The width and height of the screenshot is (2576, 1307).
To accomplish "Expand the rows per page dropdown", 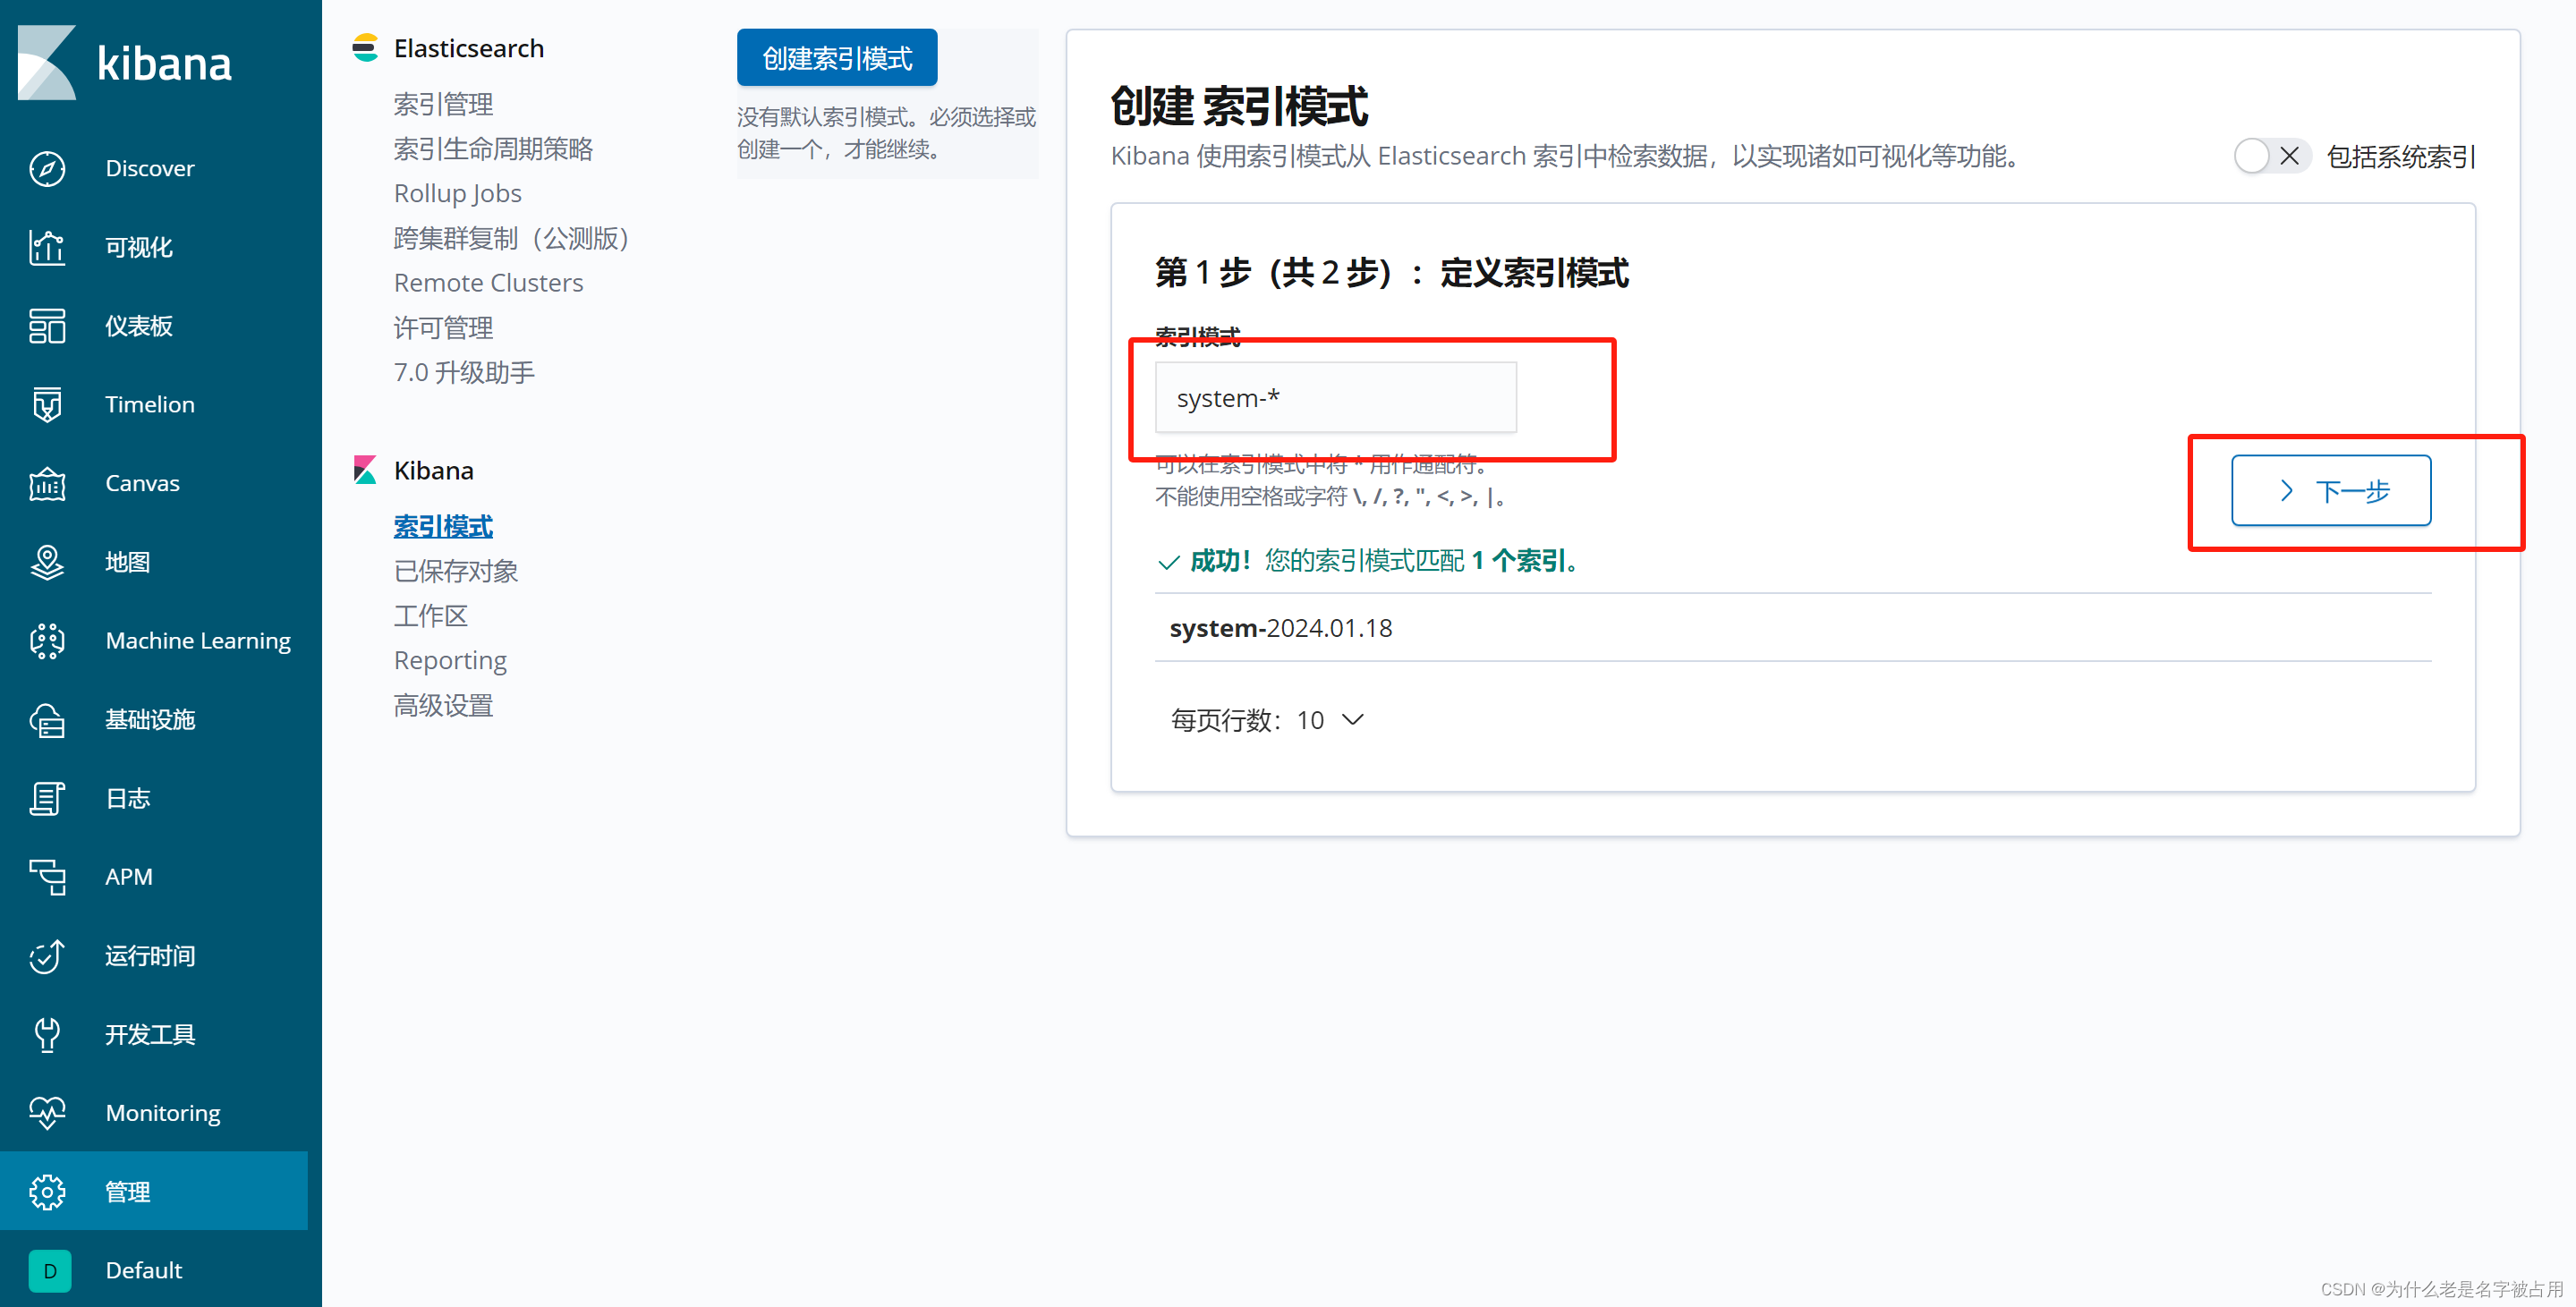I will pos(1267,720).
